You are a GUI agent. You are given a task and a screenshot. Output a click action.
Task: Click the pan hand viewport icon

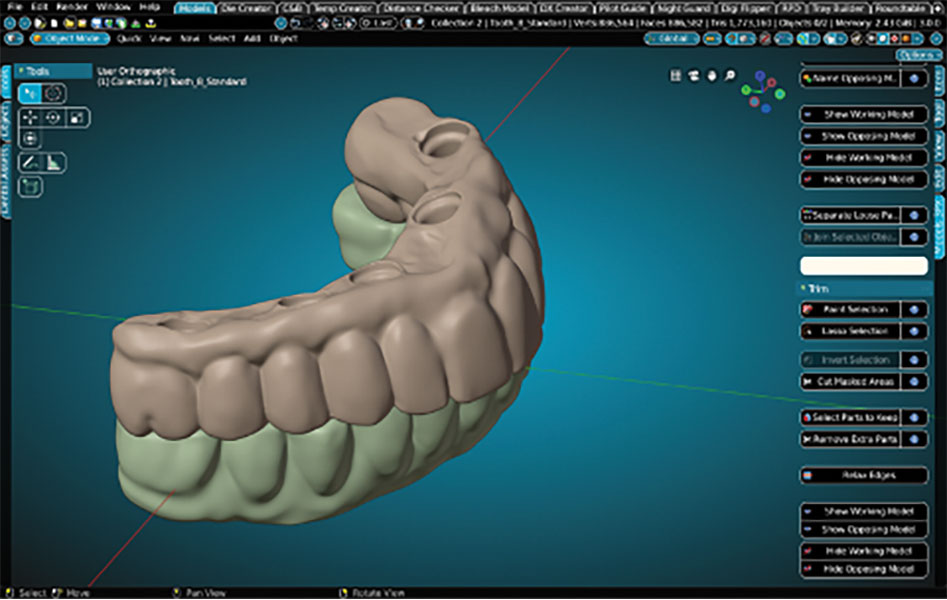[x=711, y=75]
